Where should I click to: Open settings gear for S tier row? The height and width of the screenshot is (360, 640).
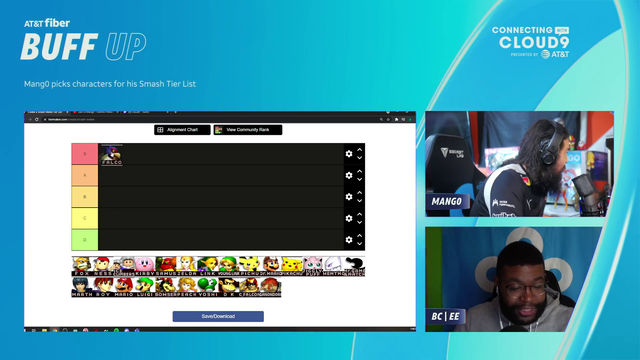tap(349, 154)
